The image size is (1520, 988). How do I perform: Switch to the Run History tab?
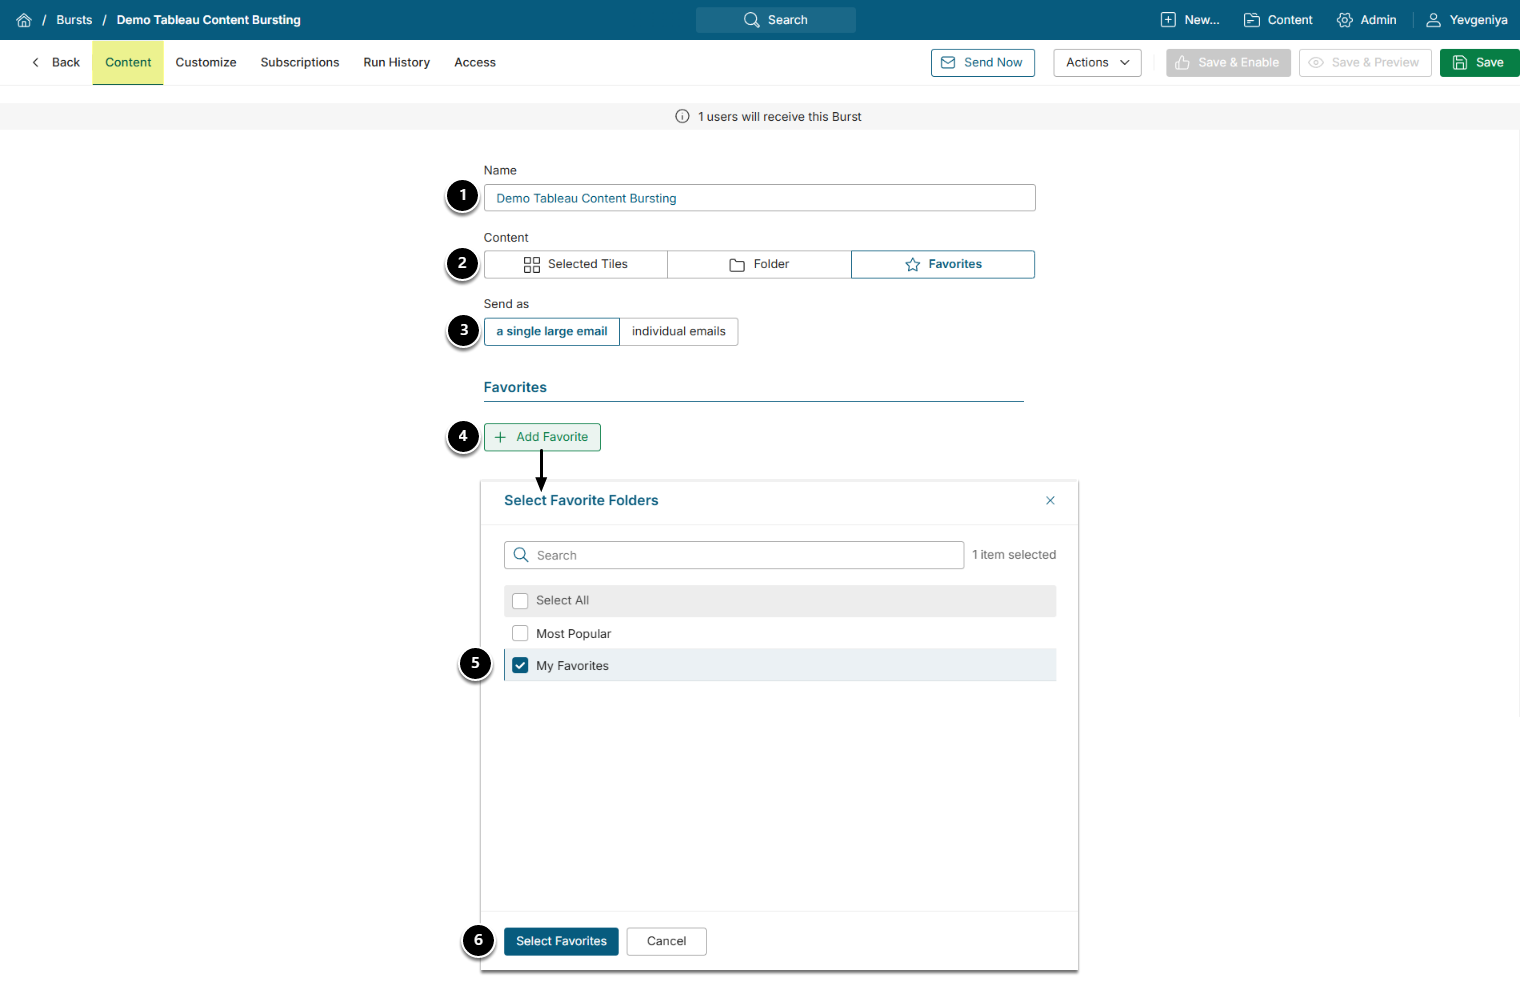(x=397, y=62)
